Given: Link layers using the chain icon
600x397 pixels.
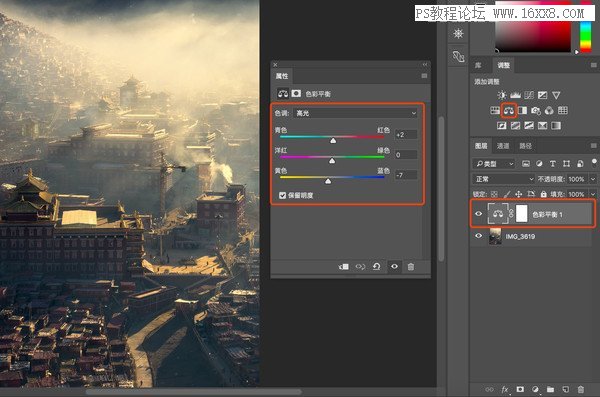Looking at the screenshot, I should pyautogui.click(x=489, y=389).
